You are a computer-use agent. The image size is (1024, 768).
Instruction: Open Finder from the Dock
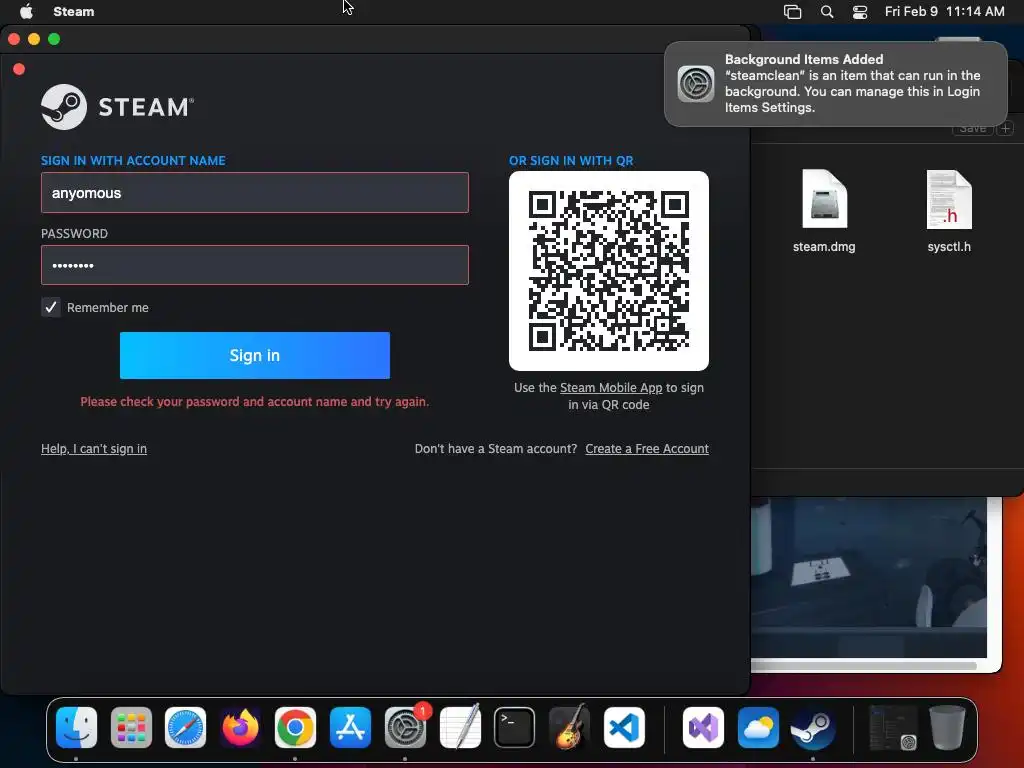click(76, 727)
